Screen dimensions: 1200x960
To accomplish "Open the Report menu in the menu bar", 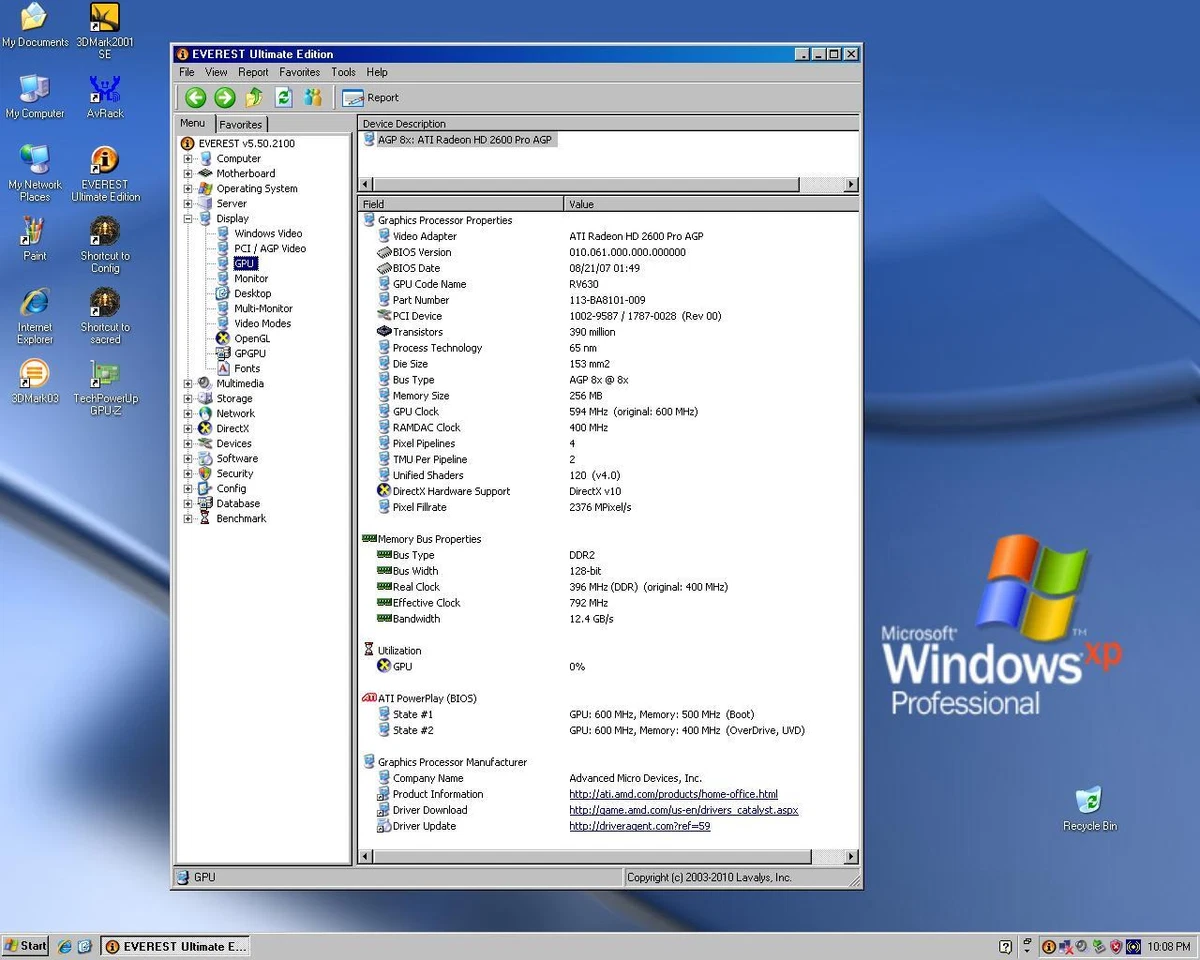I will point(253,72).
